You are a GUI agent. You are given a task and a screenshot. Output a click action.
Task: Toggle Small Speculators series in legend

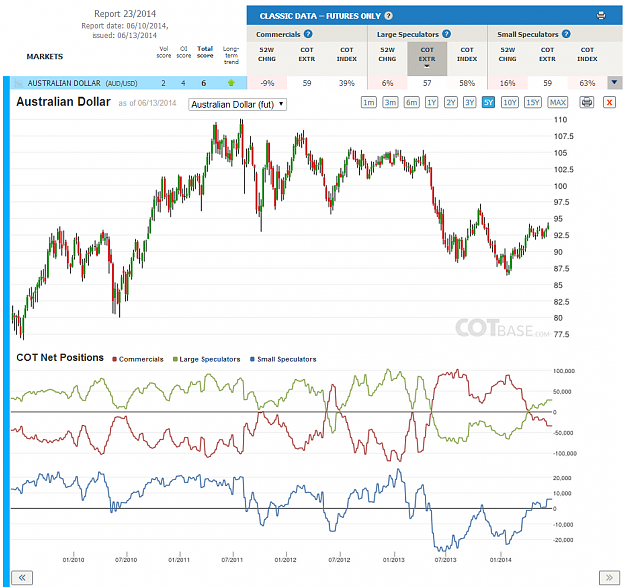(283, 359)
